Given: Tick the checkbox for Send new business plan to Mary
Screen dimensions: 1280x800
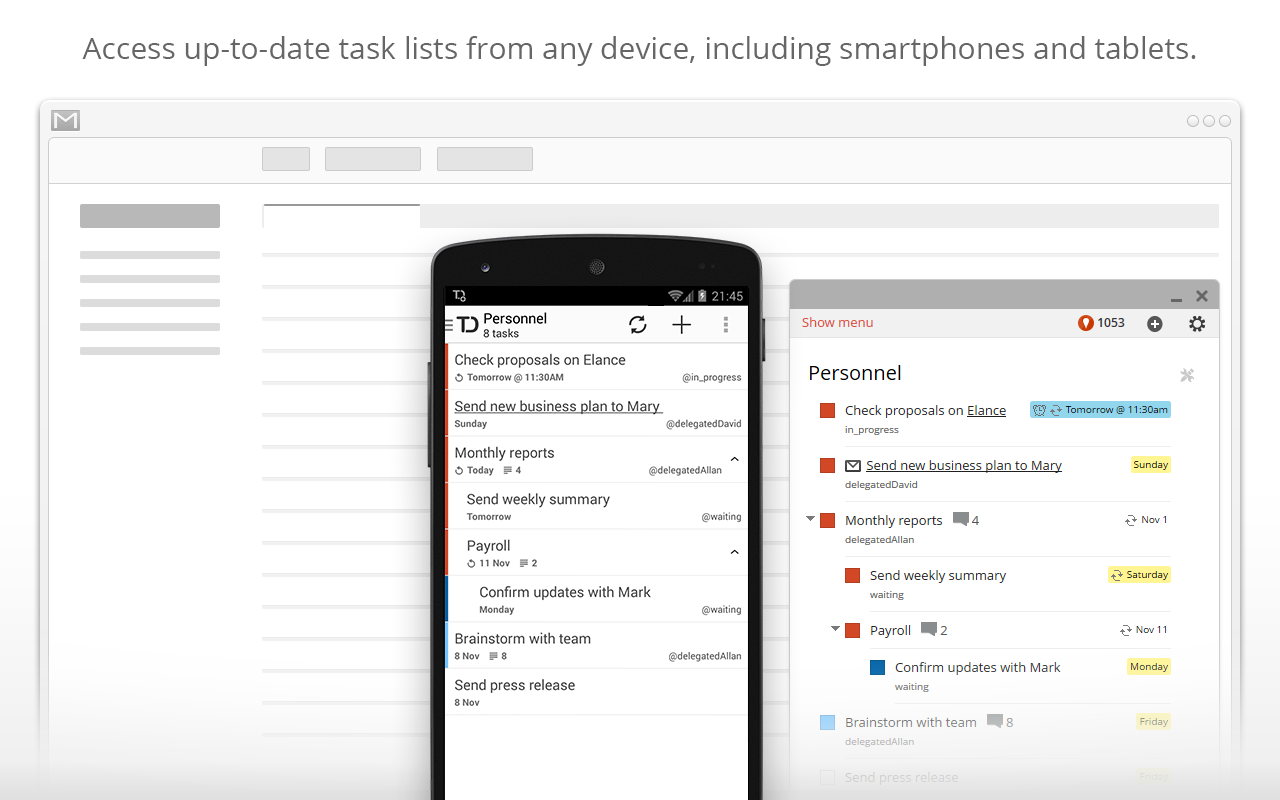Looking at the screenshot, I should pos(827,466).
